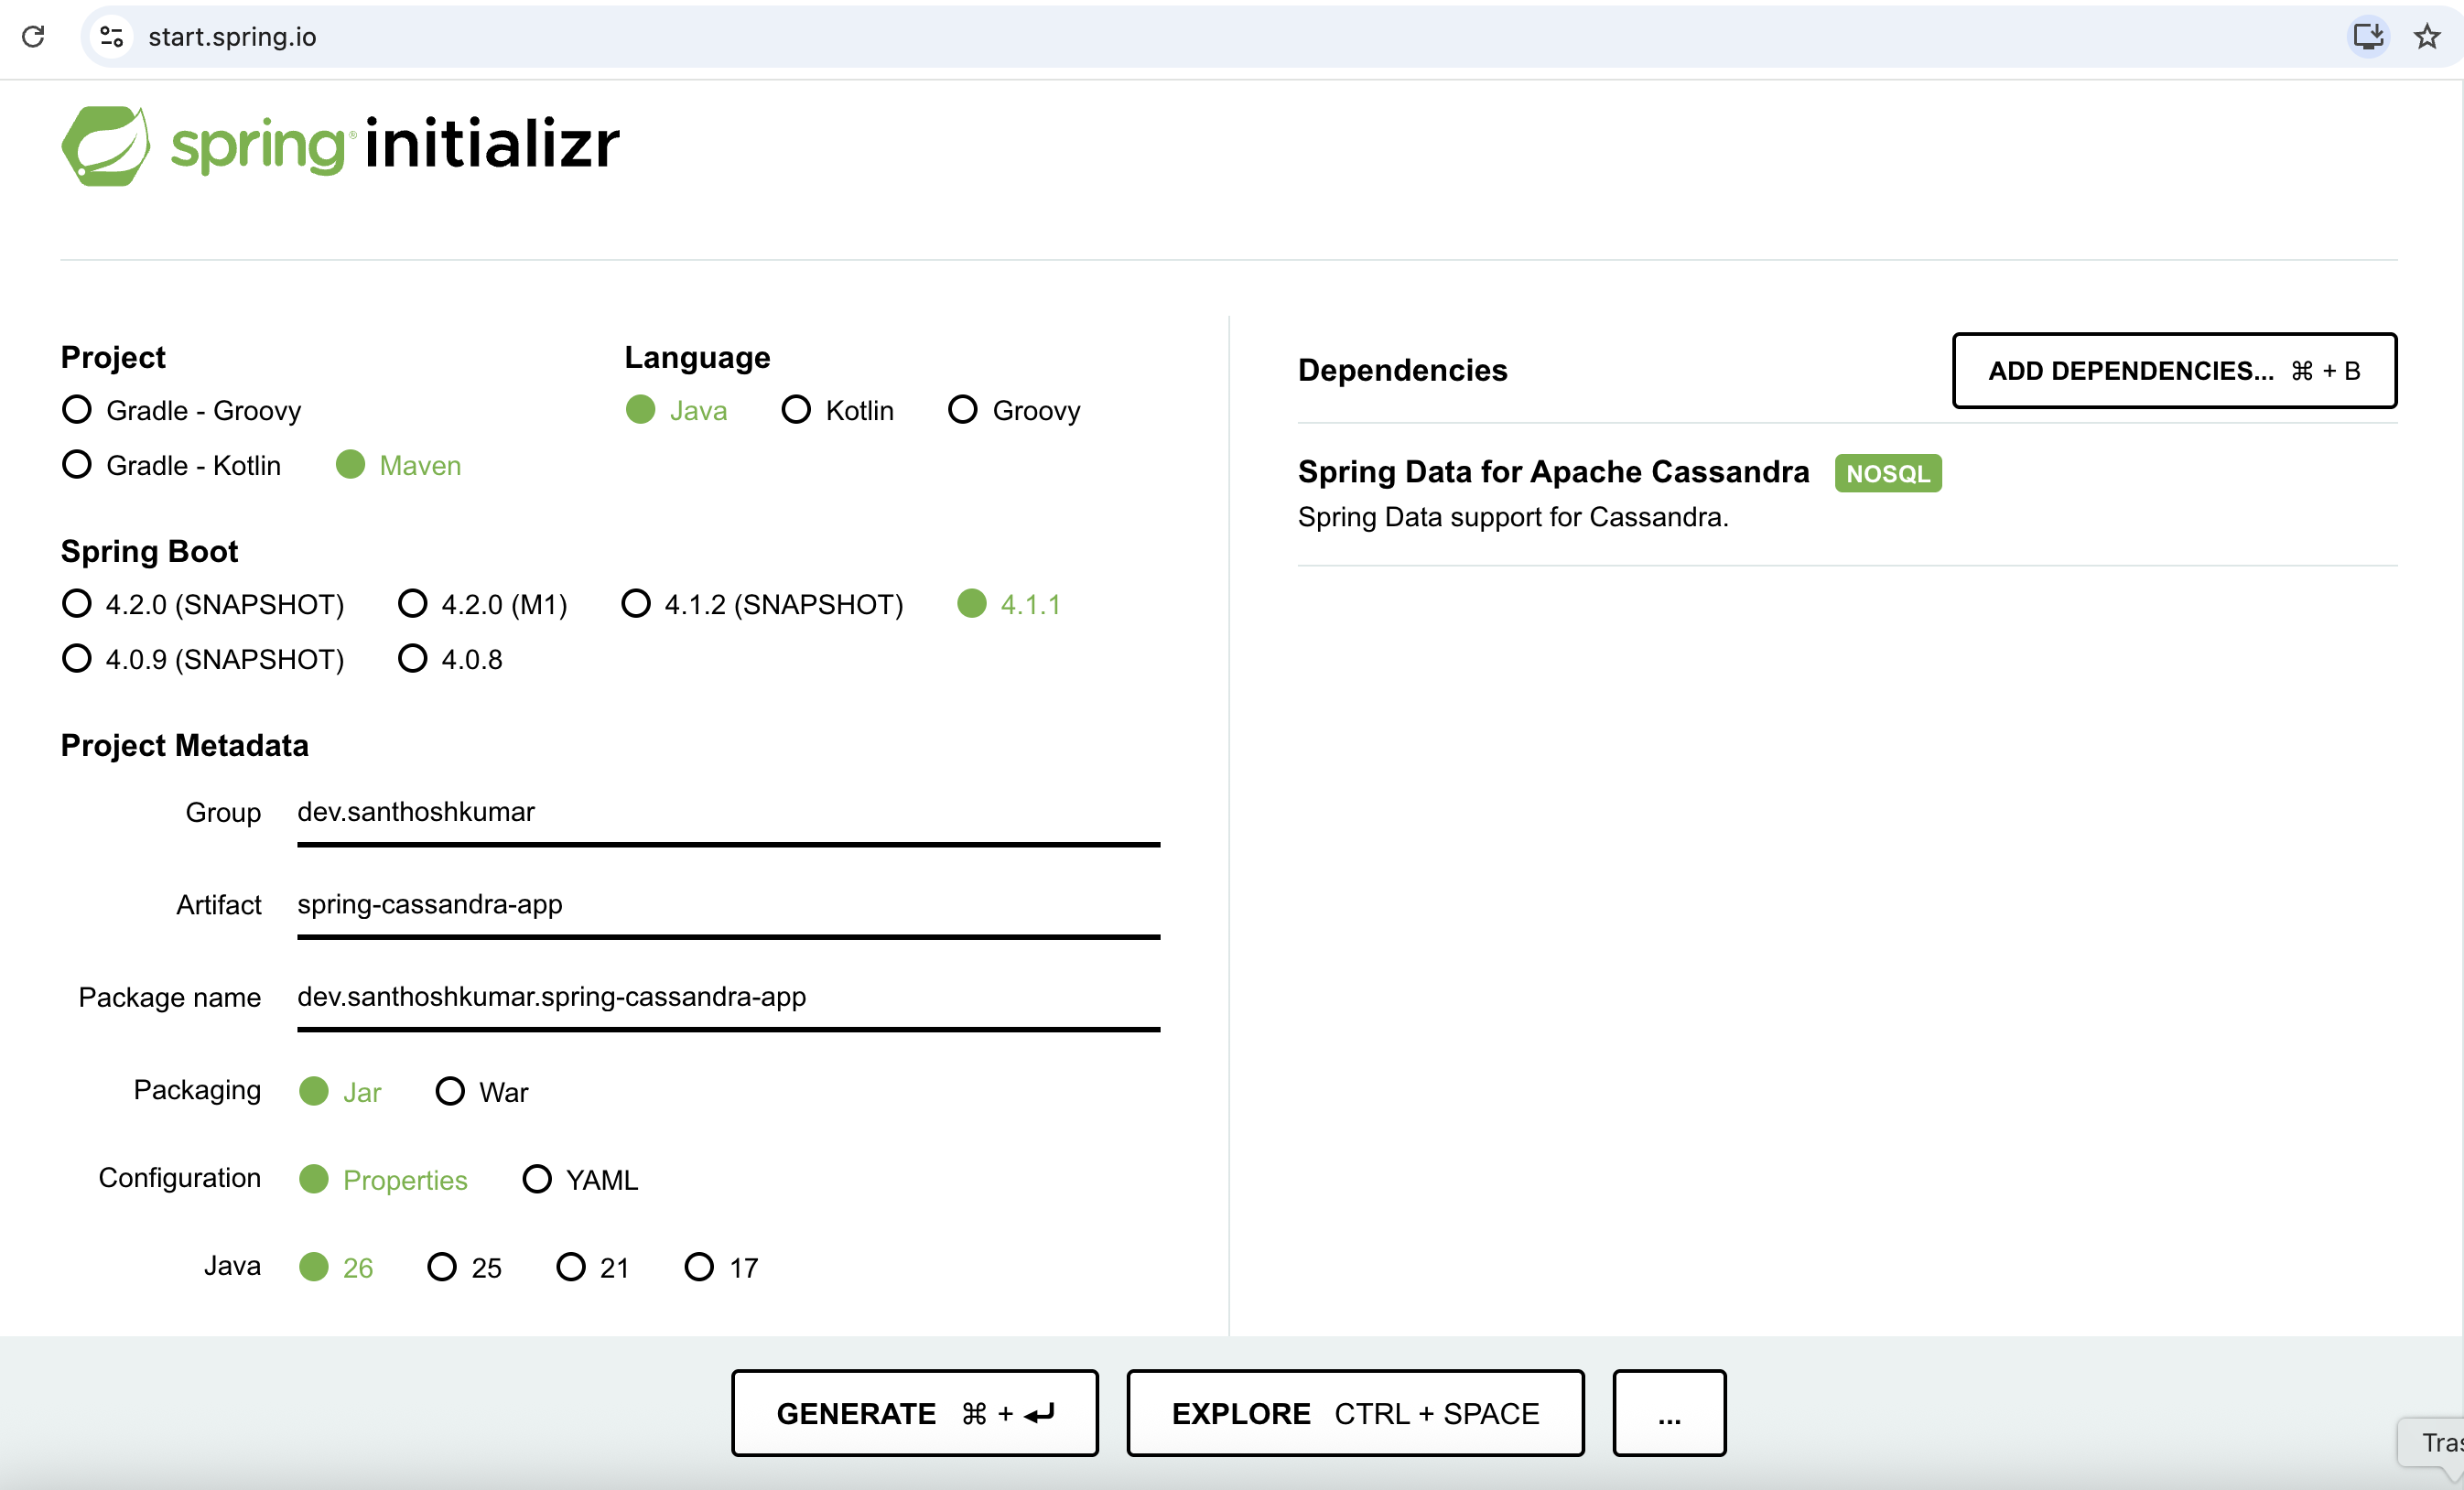Screen dimensions: 2464x1490
Task: Select Spring Boot 4.0.8
Action: click(x=450, y=659)
